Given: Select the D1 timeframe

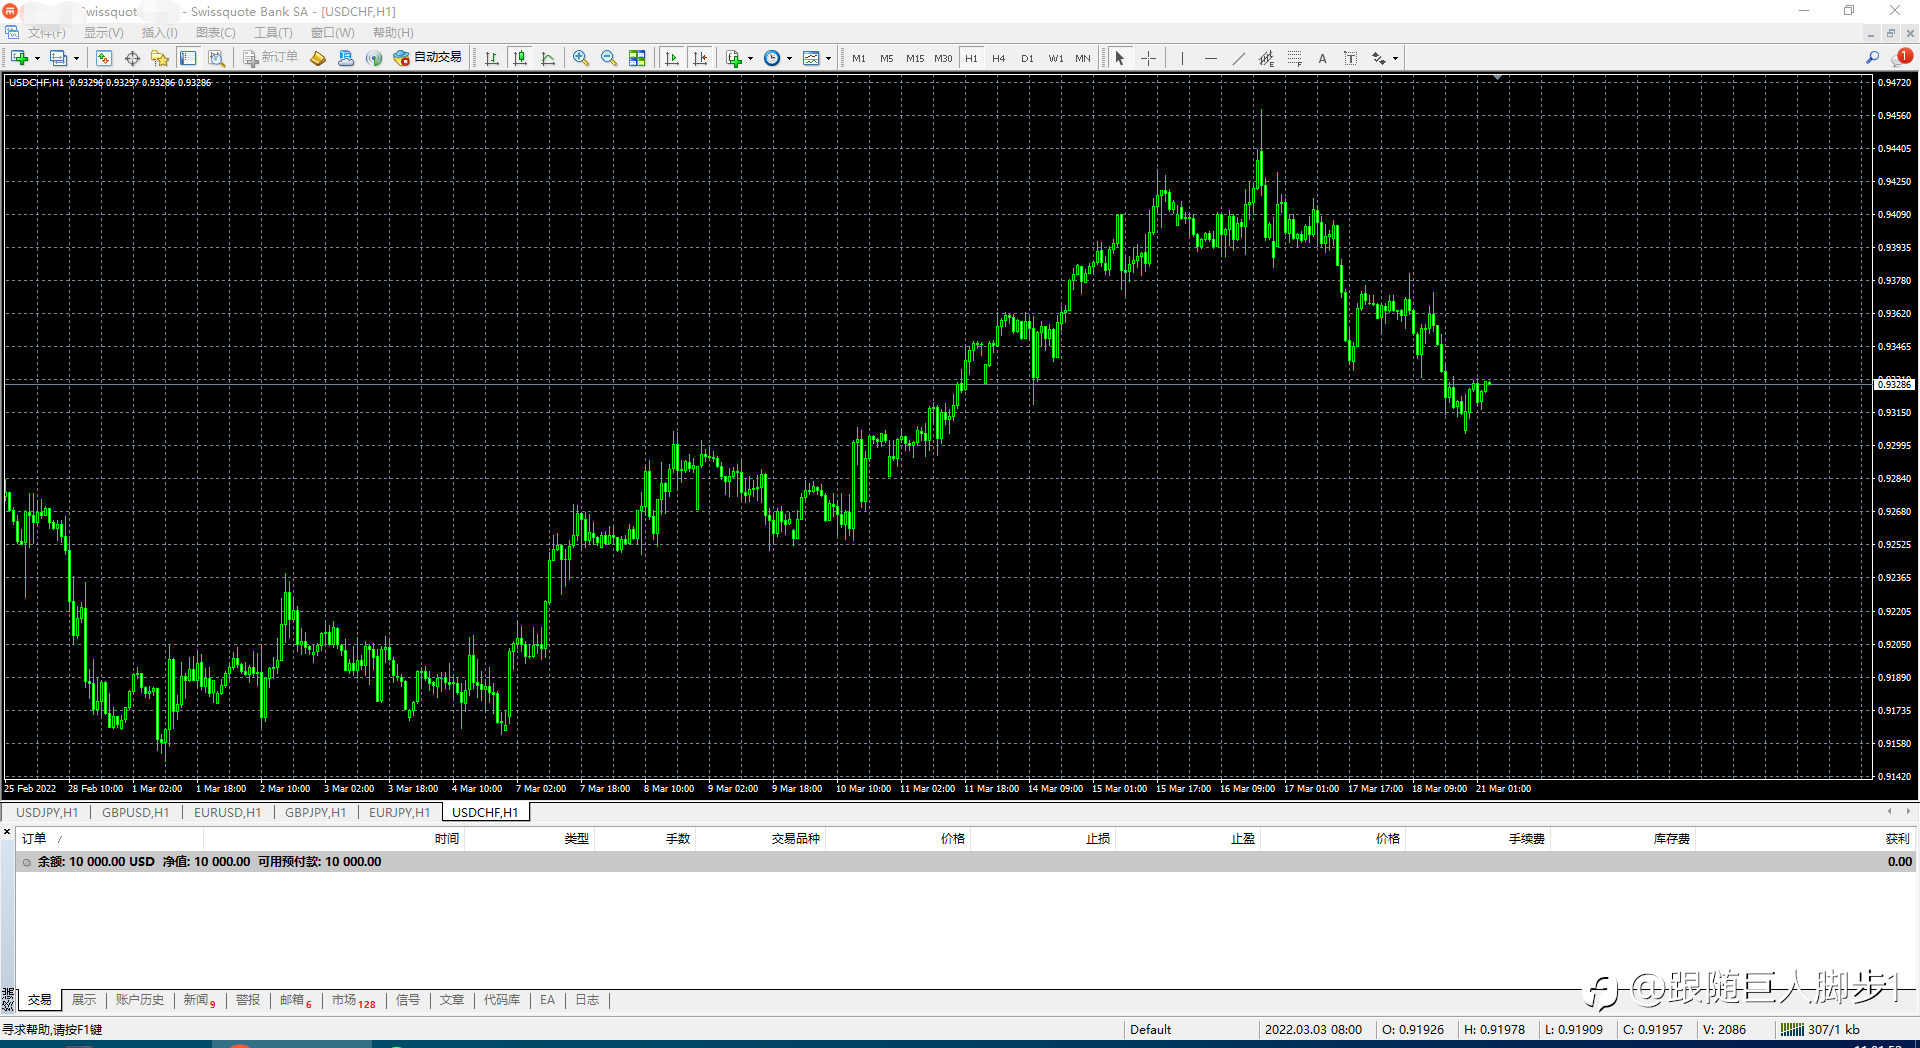Looking at the screenshot, I should pos(1027,58).
